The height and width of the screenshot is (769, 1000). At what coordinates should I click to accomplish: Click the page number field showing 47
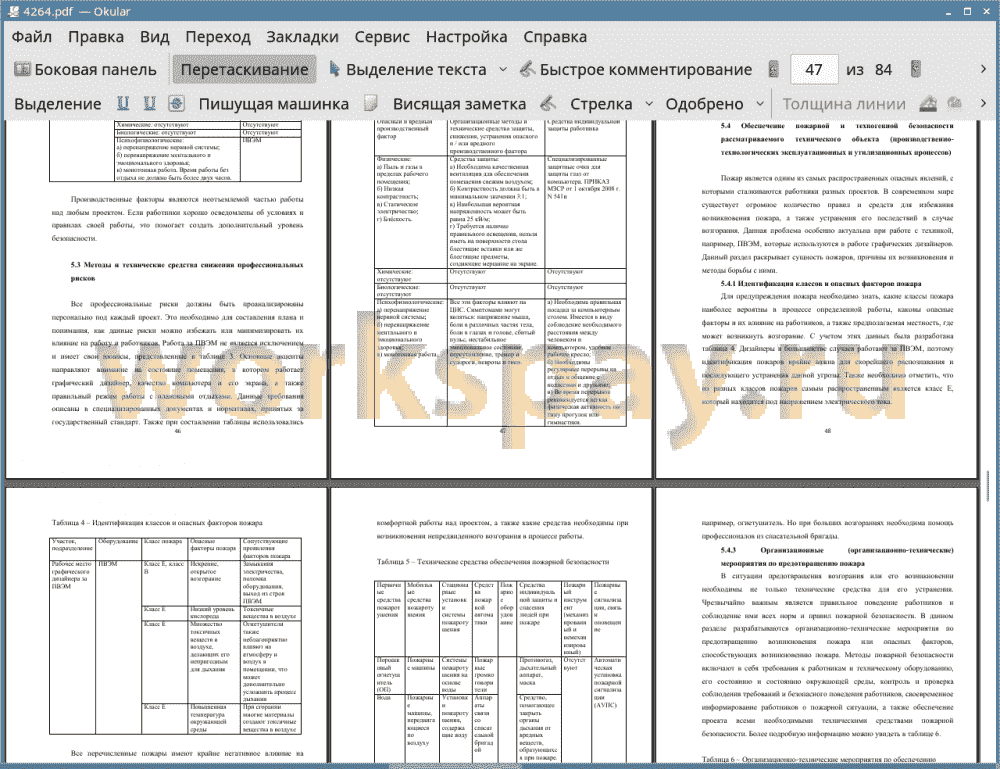click(x=814, y=70)
